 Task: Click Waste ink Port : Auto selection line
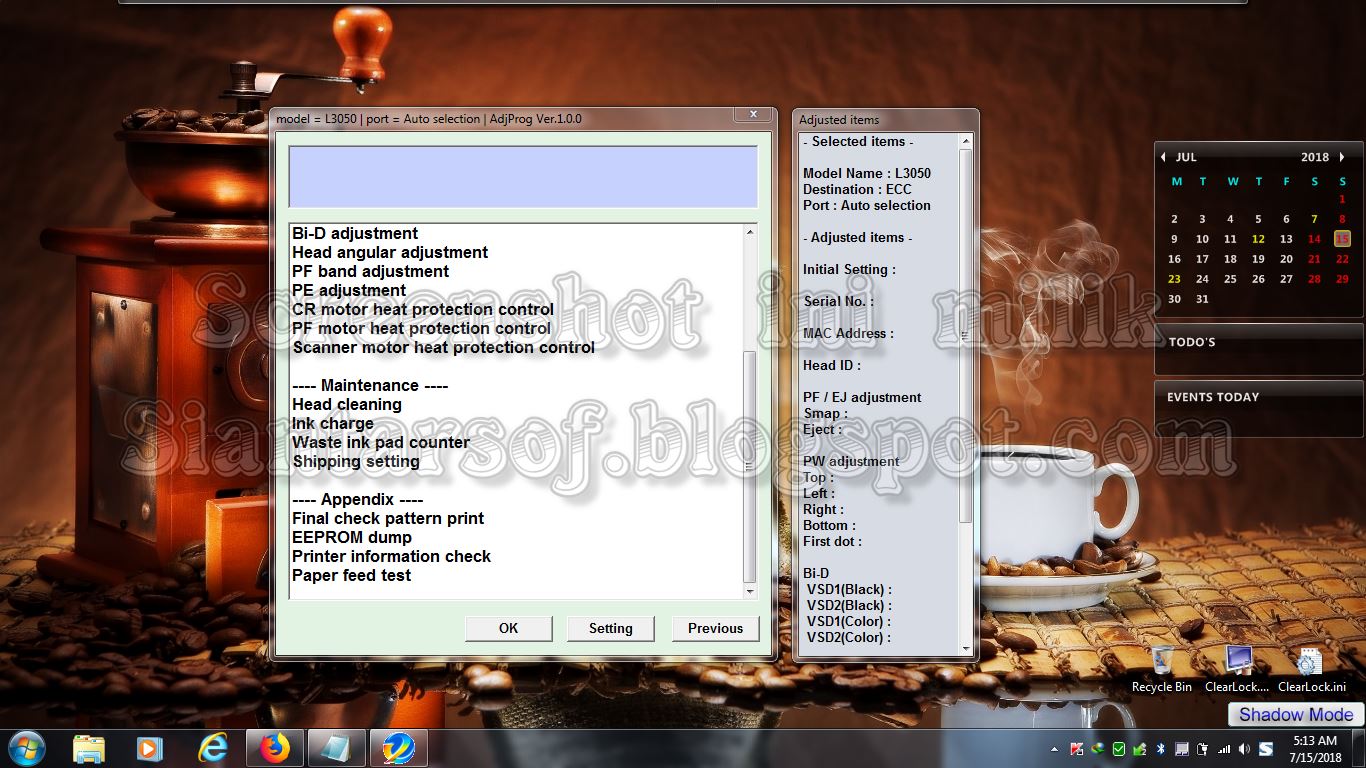coord(866,205)
